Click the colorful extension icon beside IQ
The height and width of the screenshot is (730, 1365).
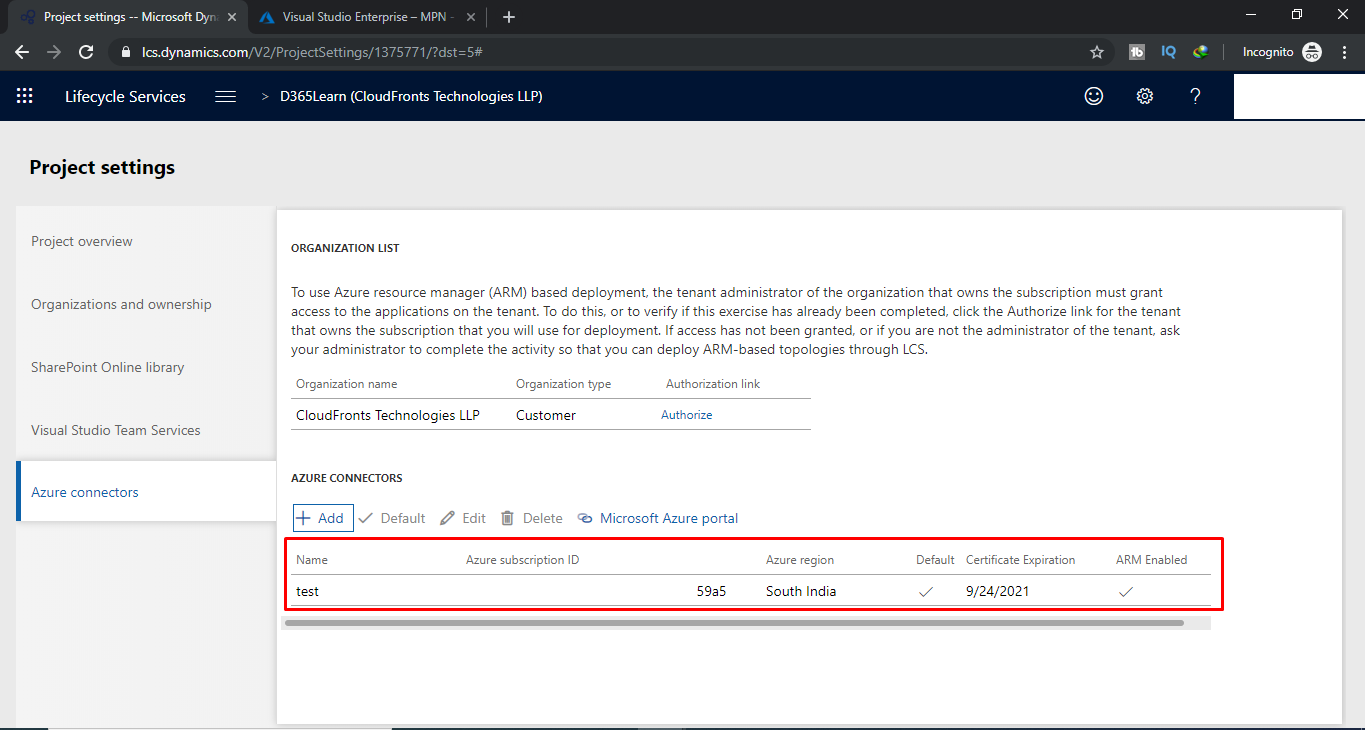point(1200,52)
